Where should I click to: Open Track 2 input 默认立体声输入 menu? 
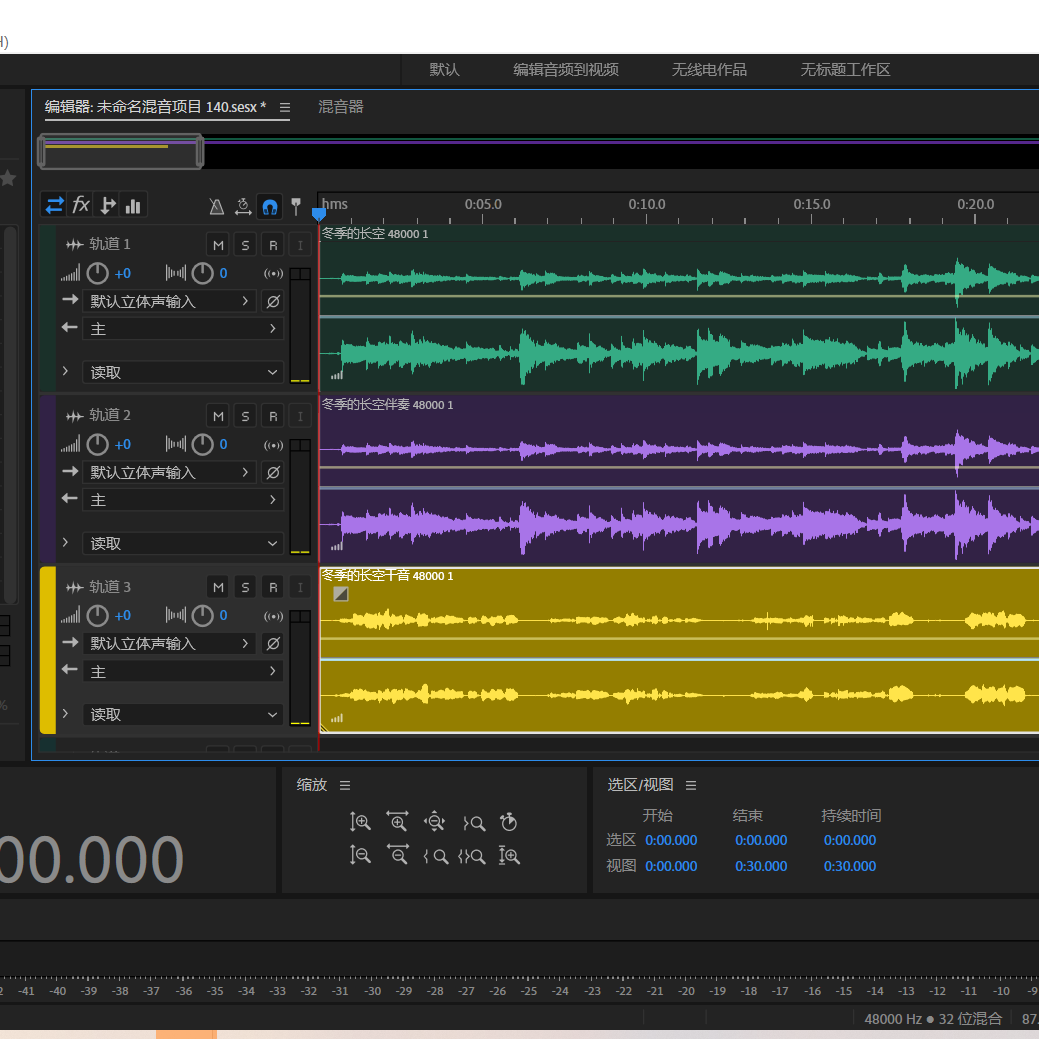tap(169, 472)
